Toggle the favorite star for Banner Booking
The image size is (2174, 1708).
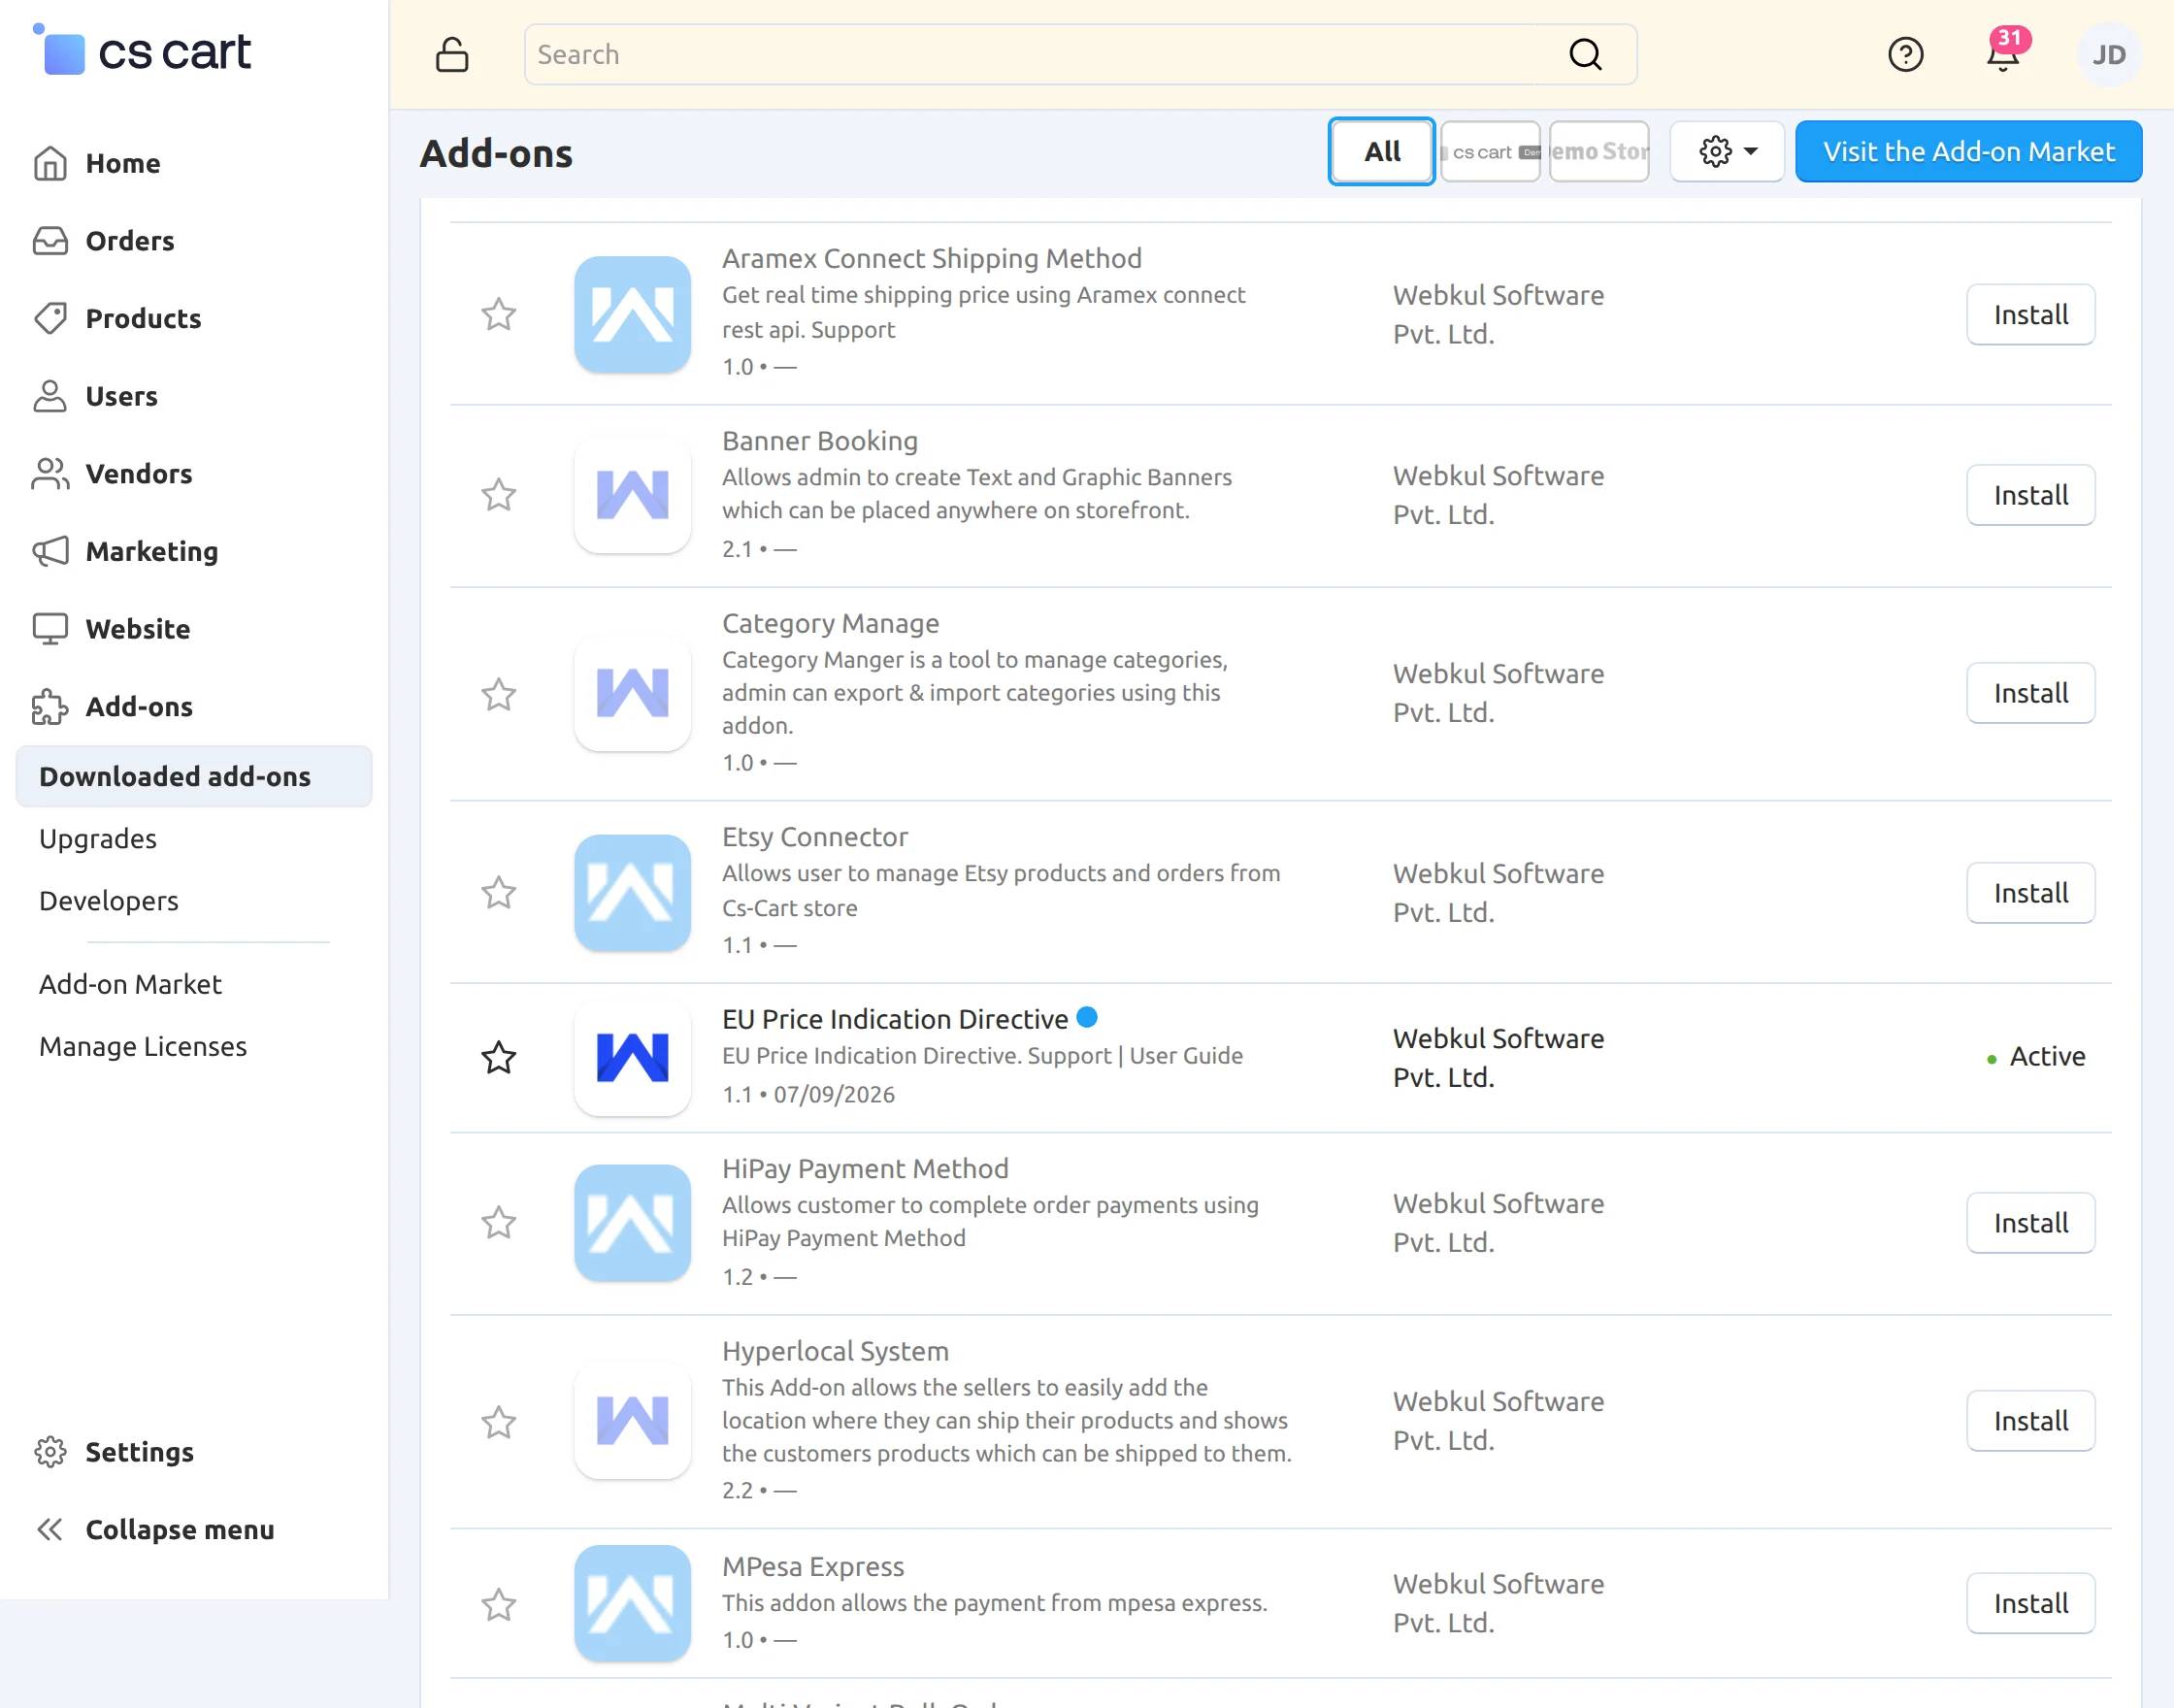pyautogui.click(x=498, y=495)
